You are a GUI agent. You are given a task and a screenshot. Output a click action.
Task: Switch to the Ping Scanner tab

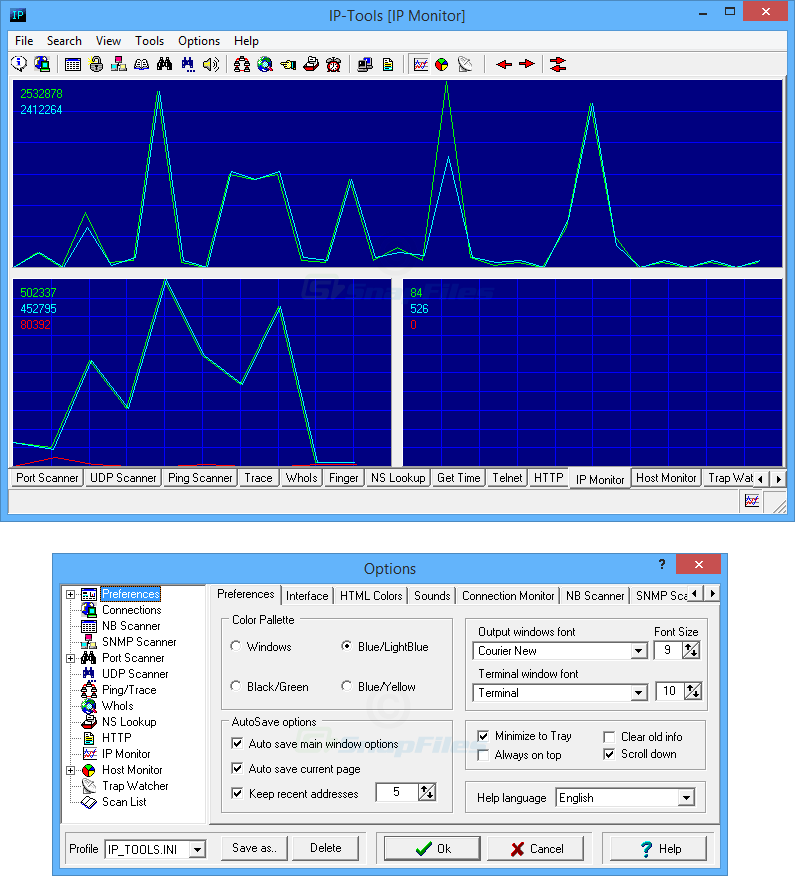click(x=200, y=478)
